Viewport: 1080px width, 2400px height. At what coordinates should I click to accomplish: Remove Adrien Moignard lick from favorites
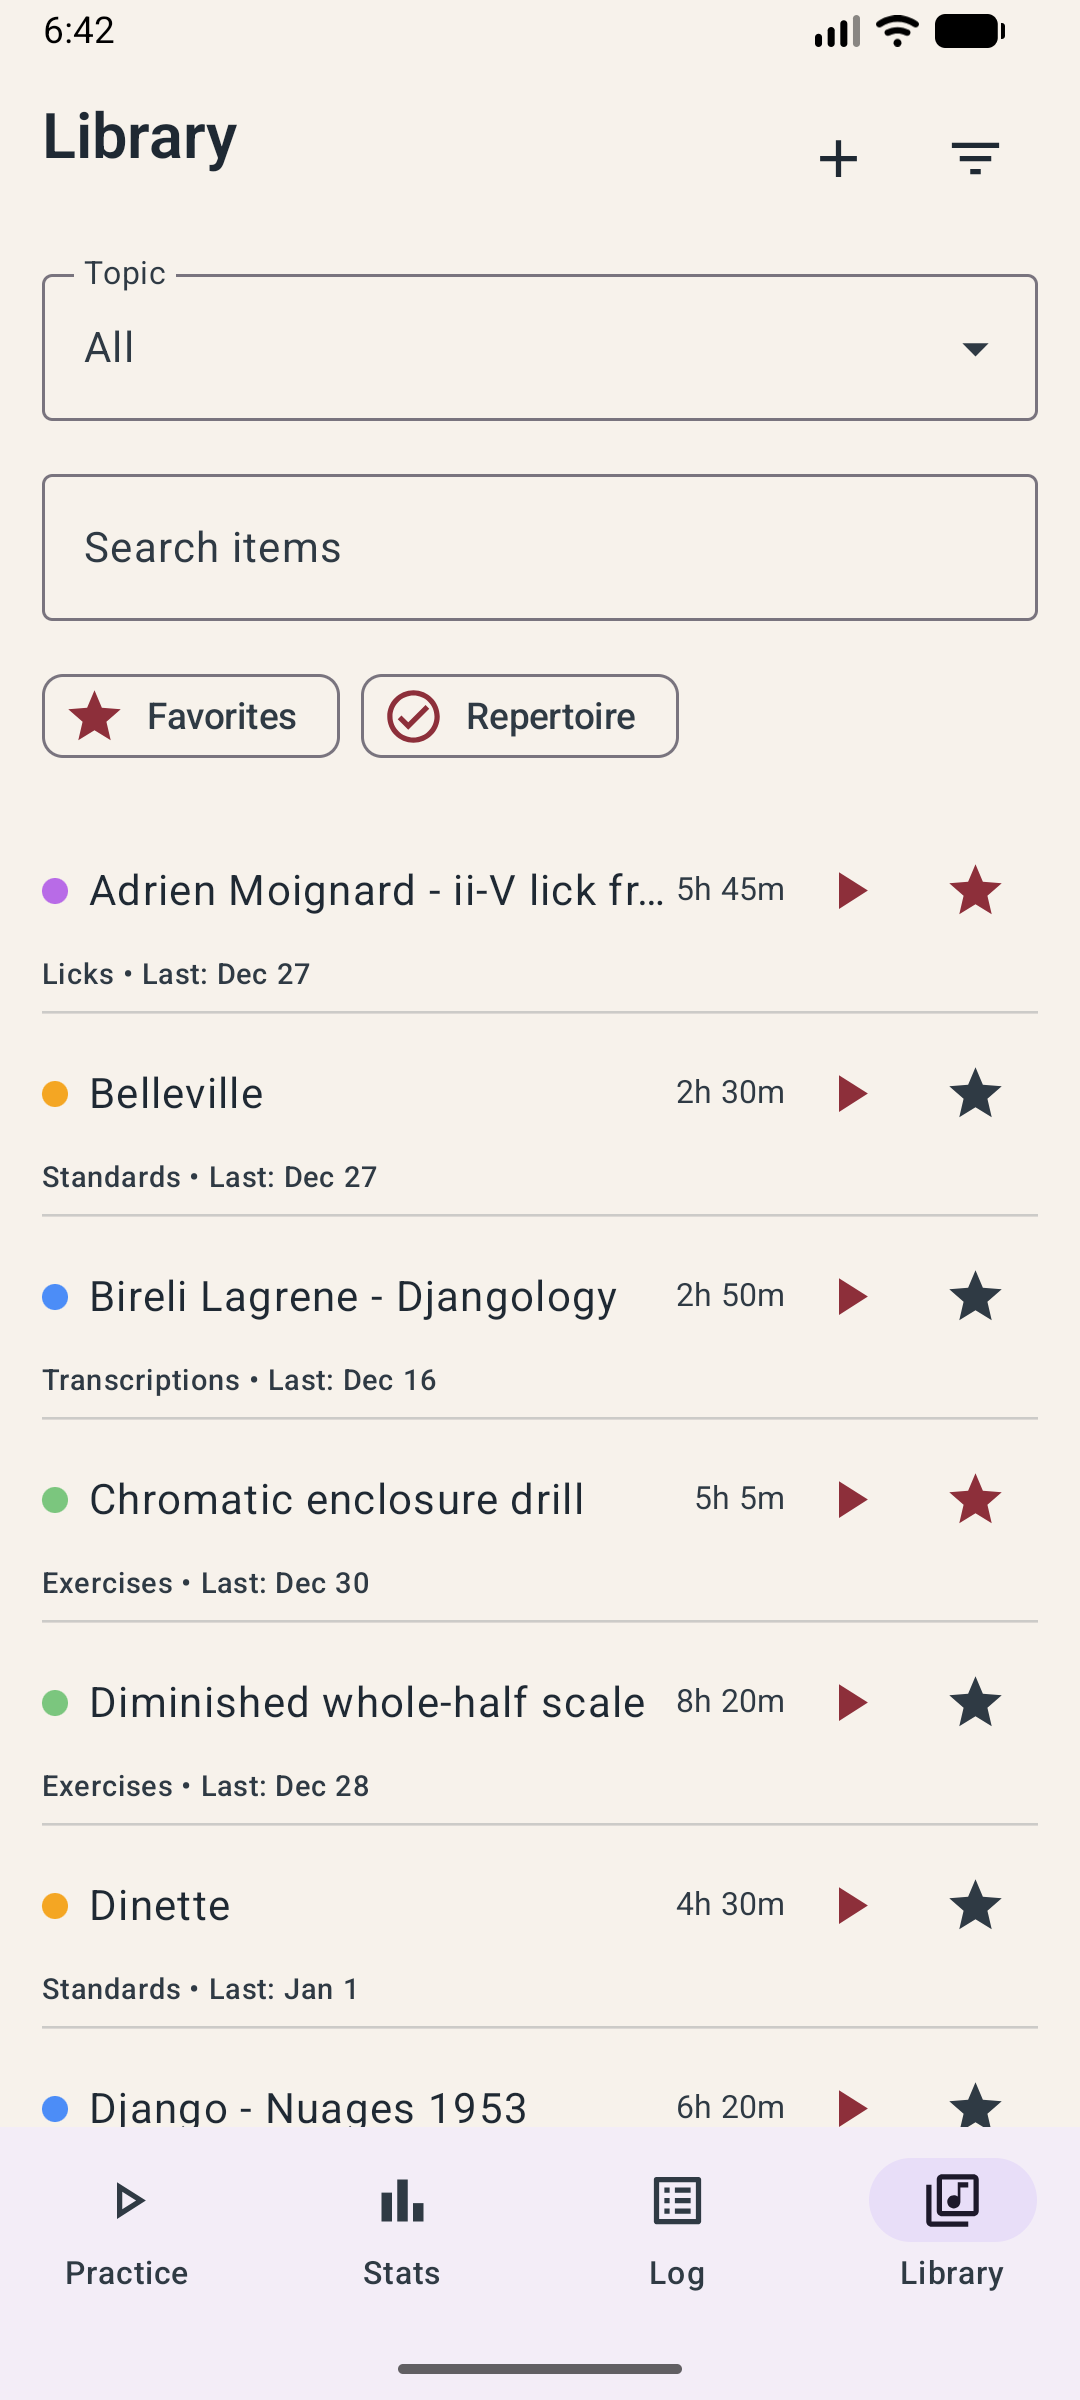[975, 890]
